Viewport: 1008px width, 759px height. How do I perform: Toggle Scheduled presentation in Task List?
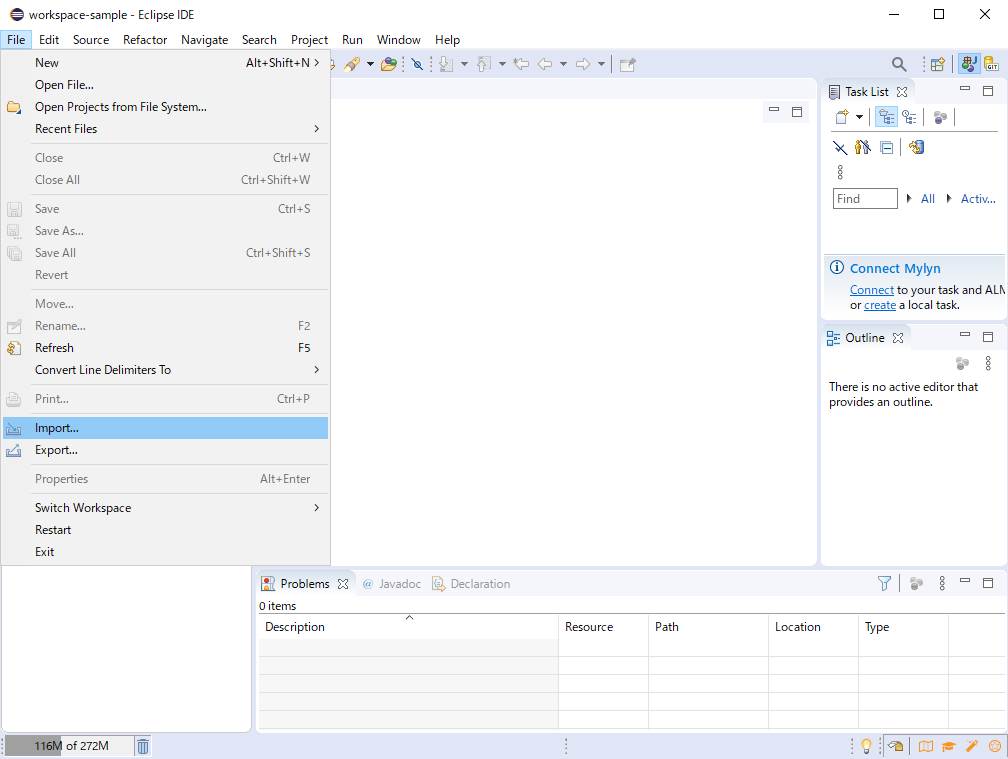[x=909, y=117]
